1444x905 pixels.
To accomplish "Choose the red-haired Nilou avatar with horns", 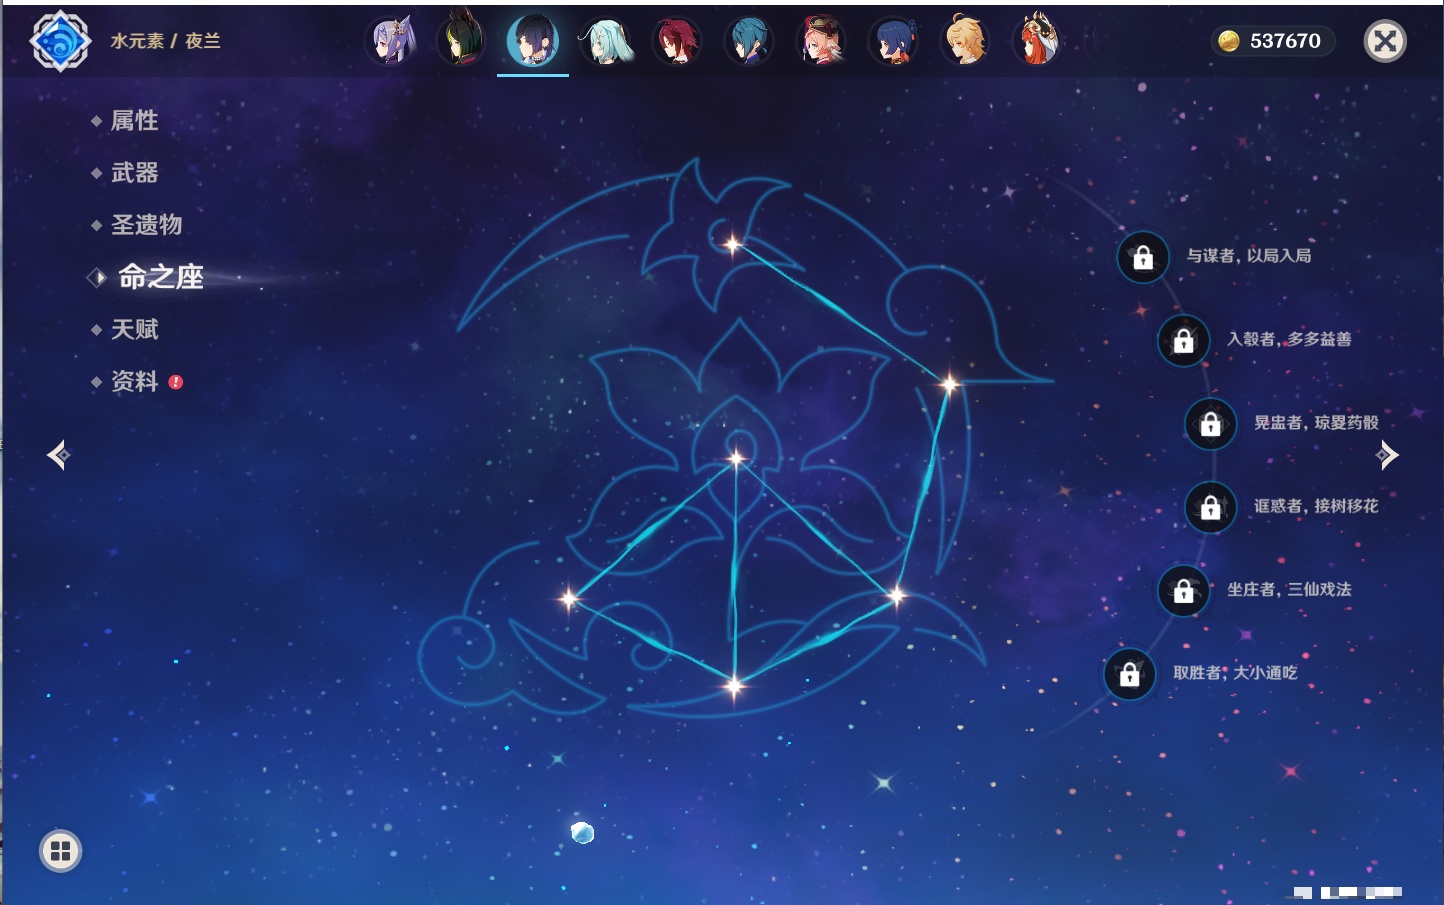I will click(x=1037, y=41).
